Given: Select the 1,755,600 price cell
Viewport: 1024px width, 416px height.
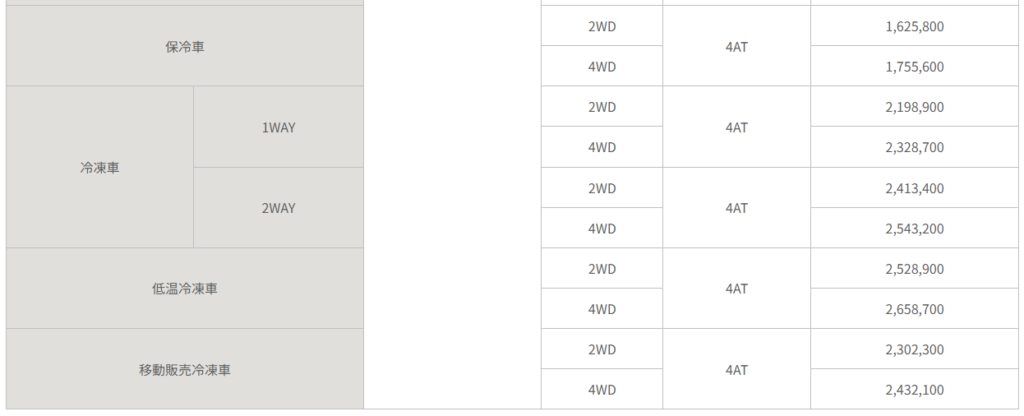Looking at the screenshot, I should pos(914,67).
